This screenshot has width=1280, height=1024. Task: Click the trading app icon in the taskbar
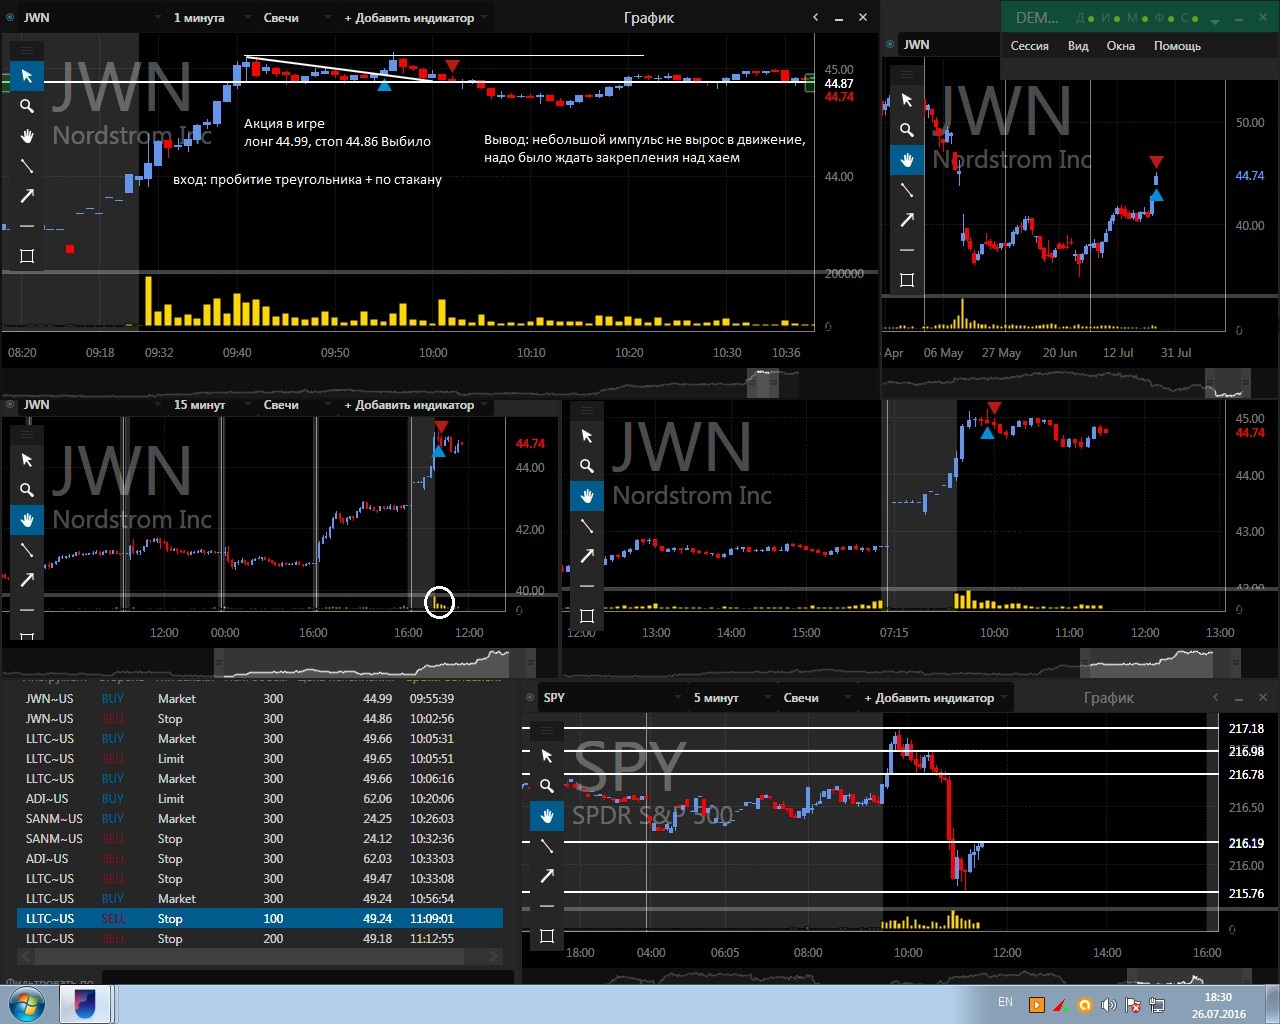(85, 1005)
